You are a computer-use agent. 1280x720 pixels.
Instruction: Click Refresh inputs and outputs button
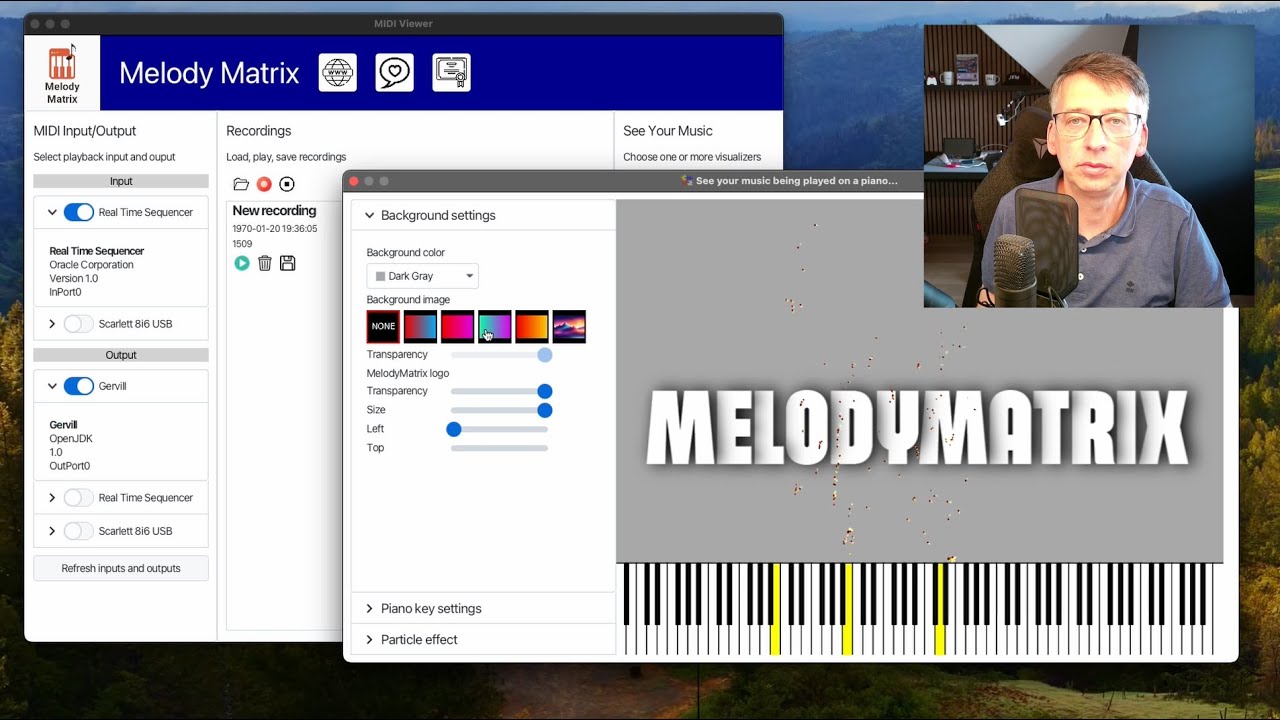pos(121,568)
